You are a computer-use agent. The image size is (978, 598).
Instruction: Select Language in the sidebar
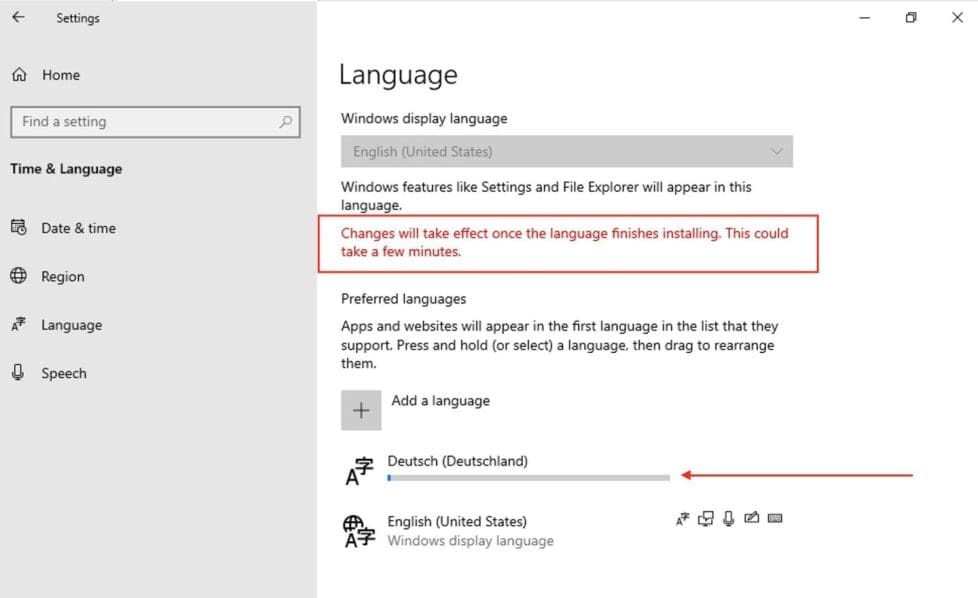coord(71,325)
